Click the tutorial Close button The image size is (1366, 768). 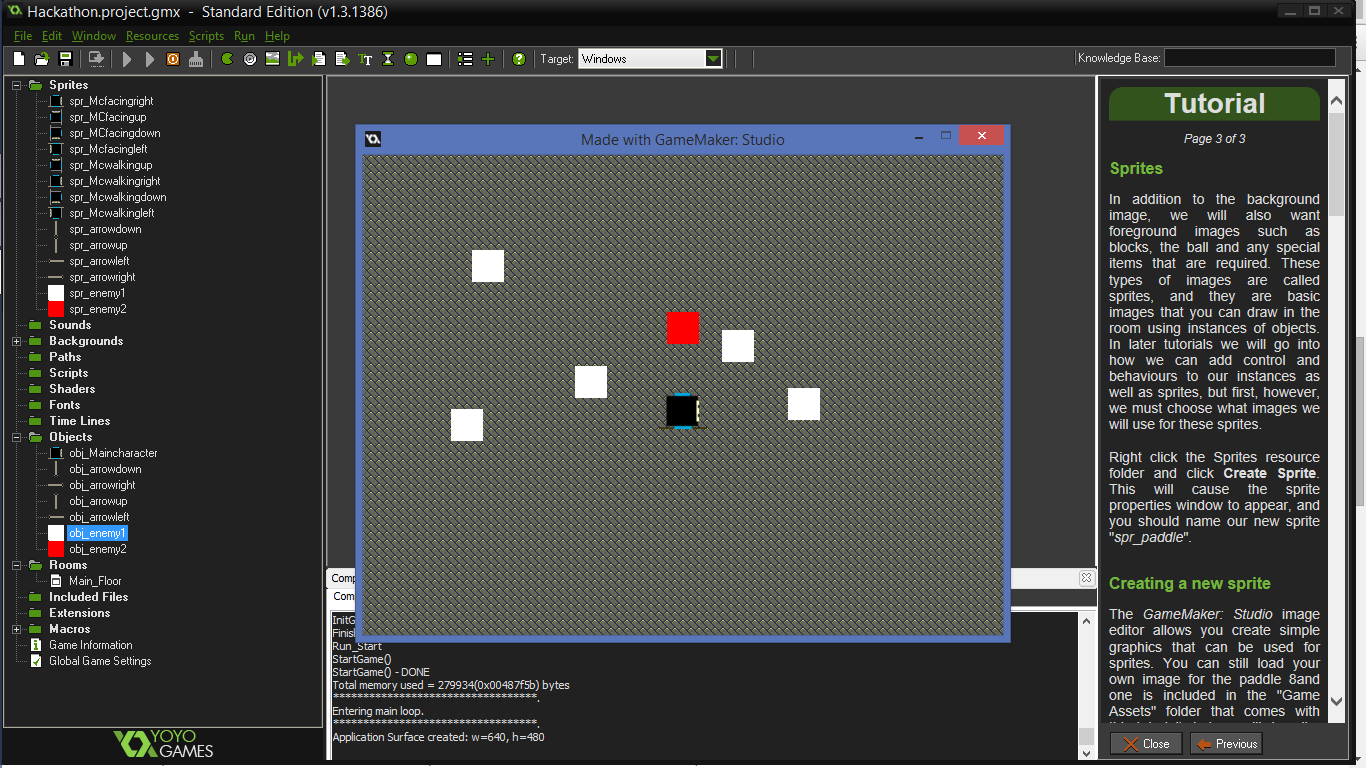(1146, 744)
